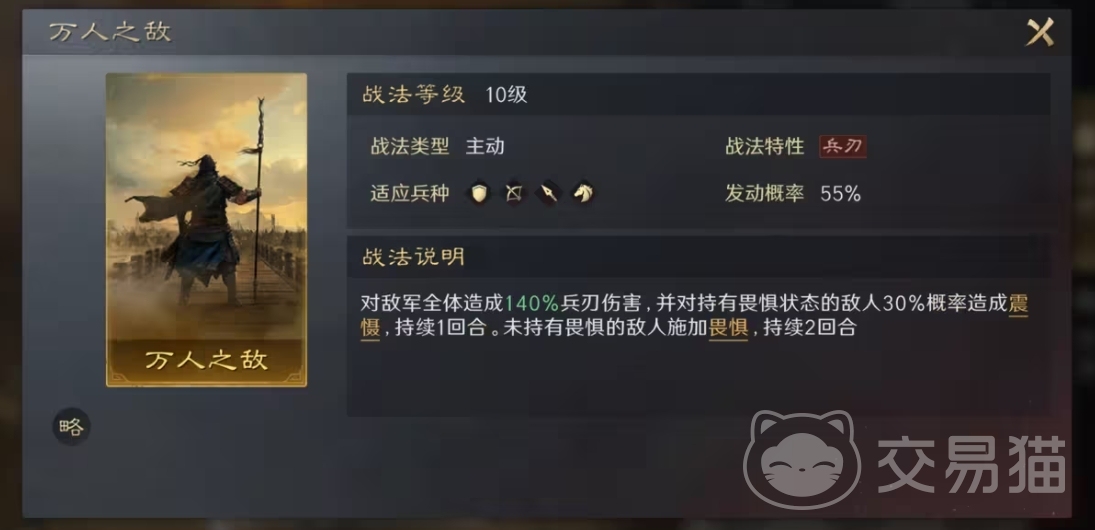Image resolution: width=1095 pixels, height=530 pixels.
Task: Open the underlined 震 status link
Action: (1019, 304)
